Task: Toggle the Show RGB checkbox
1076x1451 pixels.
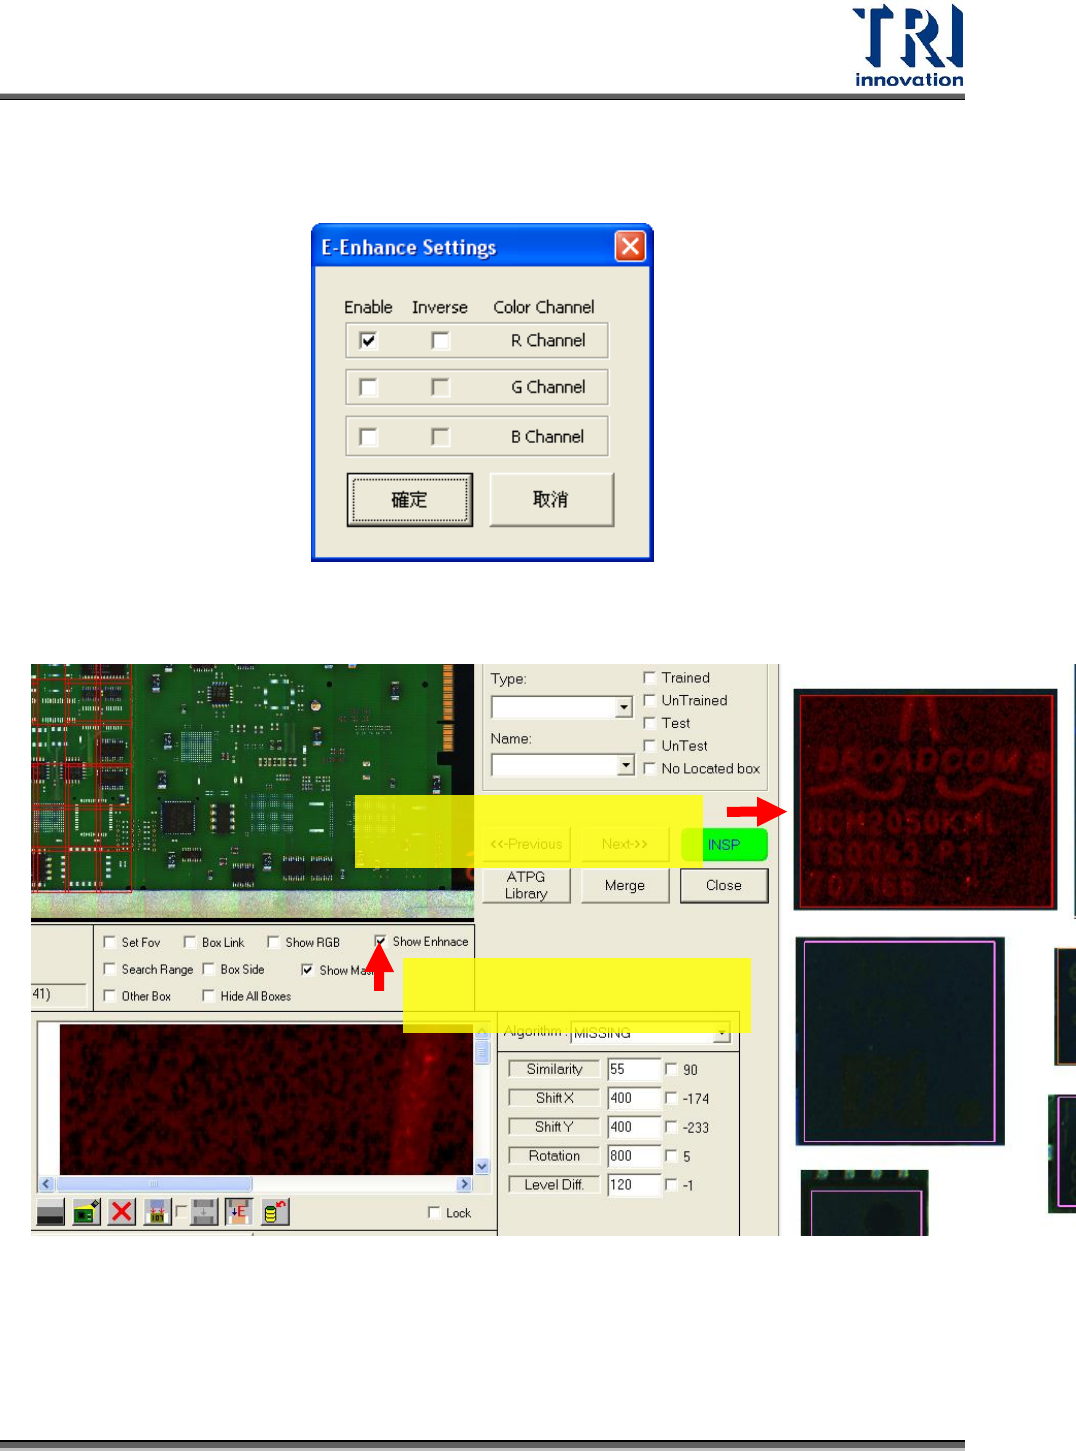Action: point(273,942)
